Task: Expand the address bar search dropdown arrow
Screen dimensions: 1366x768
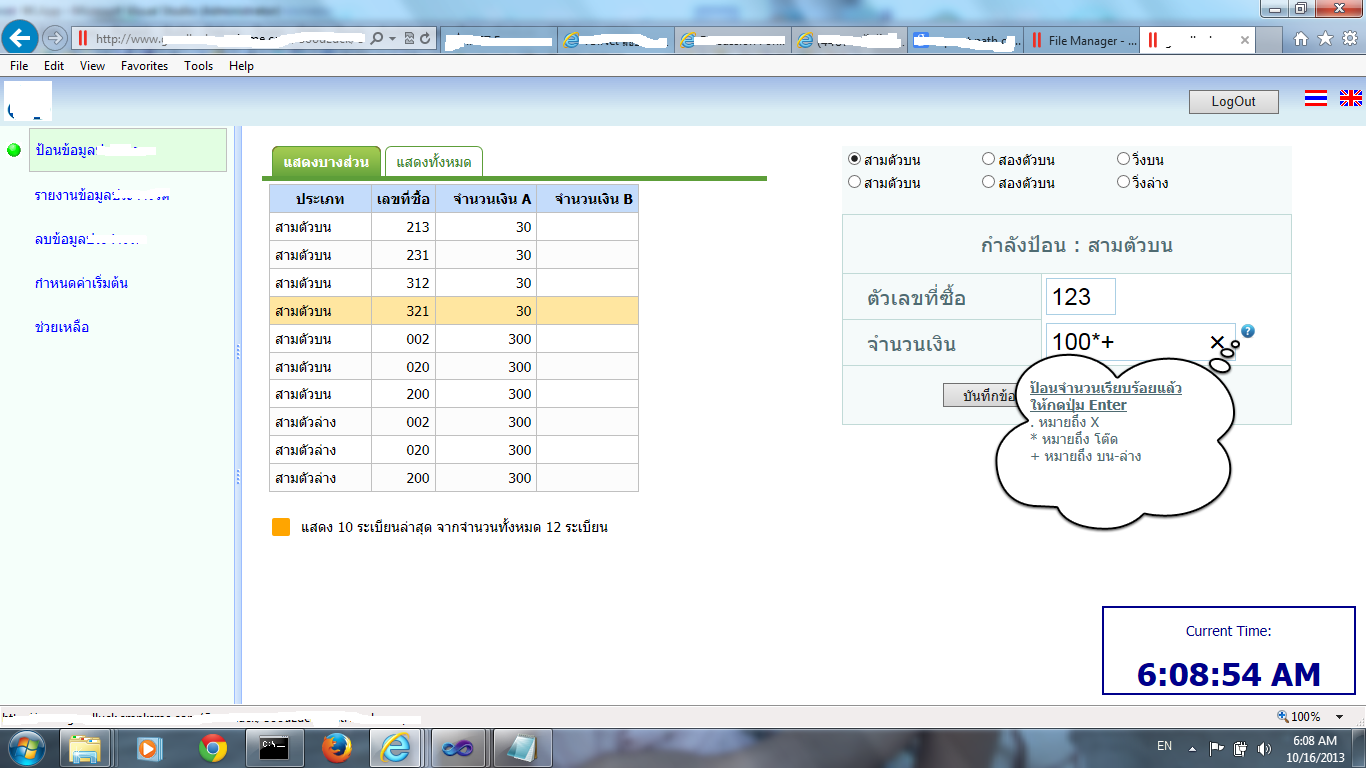Action: tap(393, 39)
